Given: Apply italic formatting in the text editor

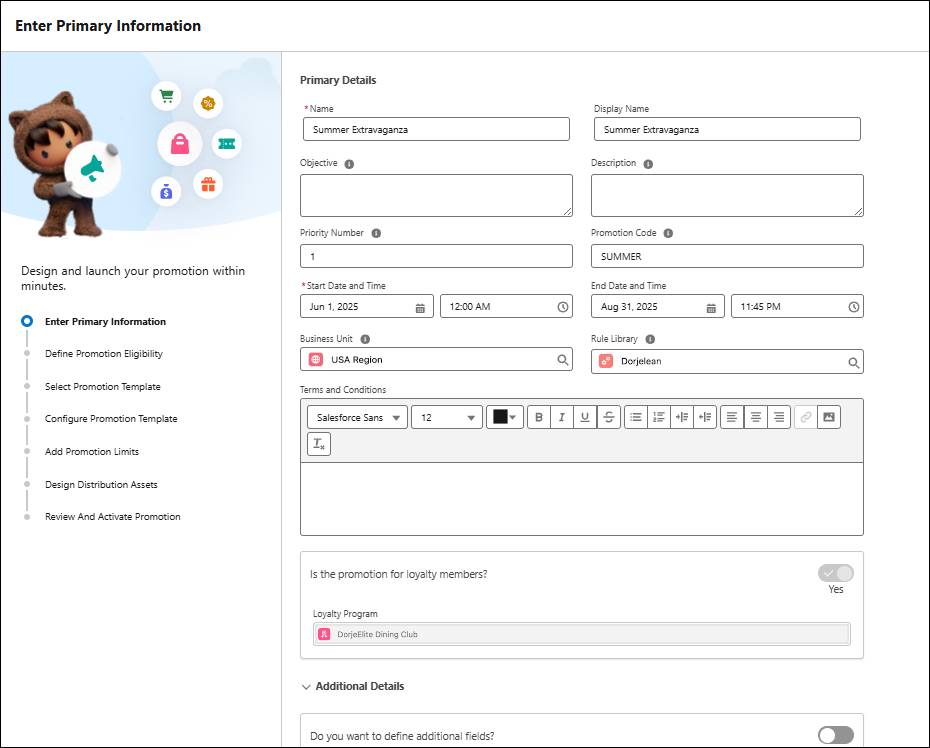Looking at the screenshot, I should point(562,417).
